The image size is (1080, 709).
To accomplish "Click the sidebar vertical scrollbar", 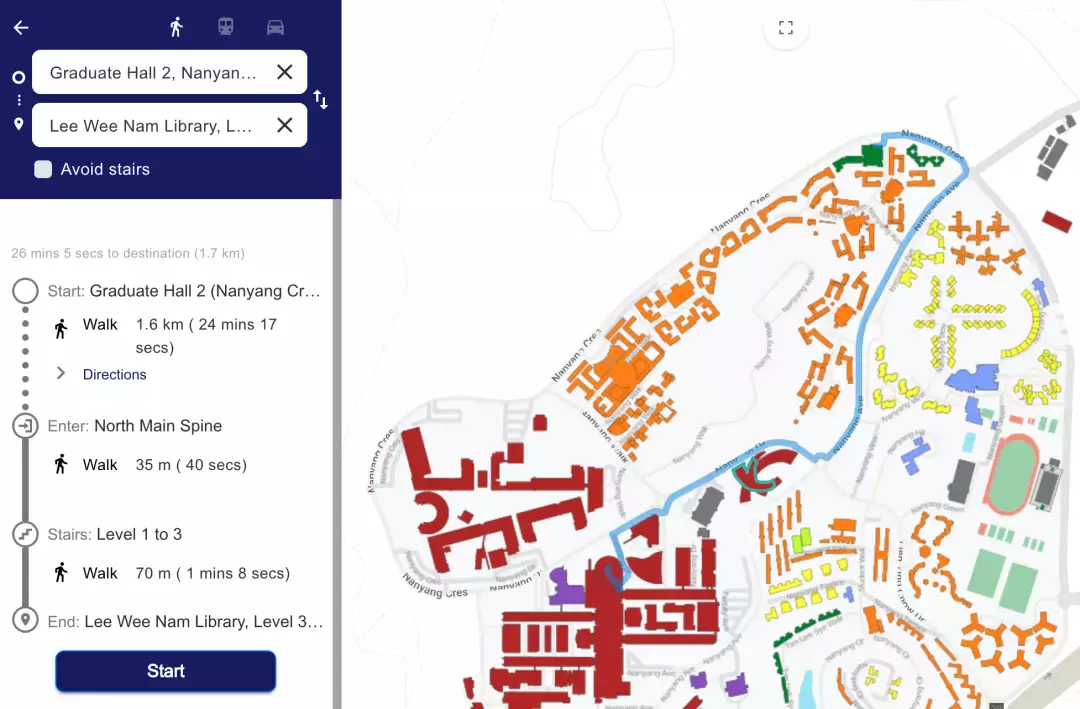I will click(337, 450).
